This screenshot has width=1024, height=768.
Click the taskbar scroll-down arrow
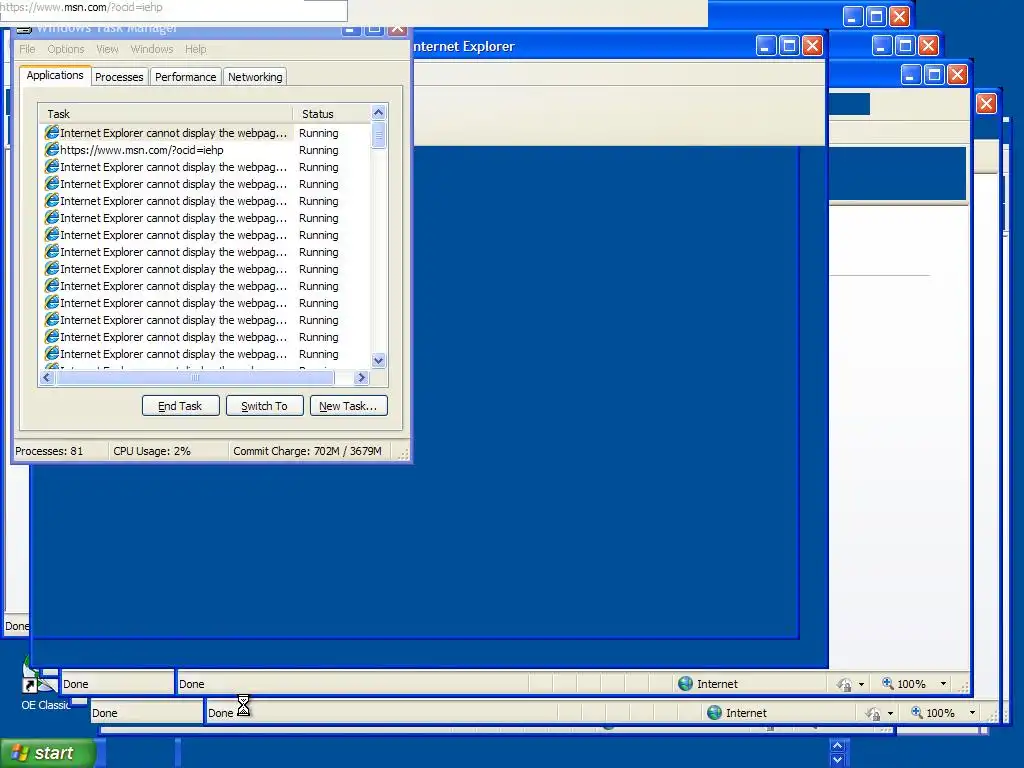coord(838,760)
